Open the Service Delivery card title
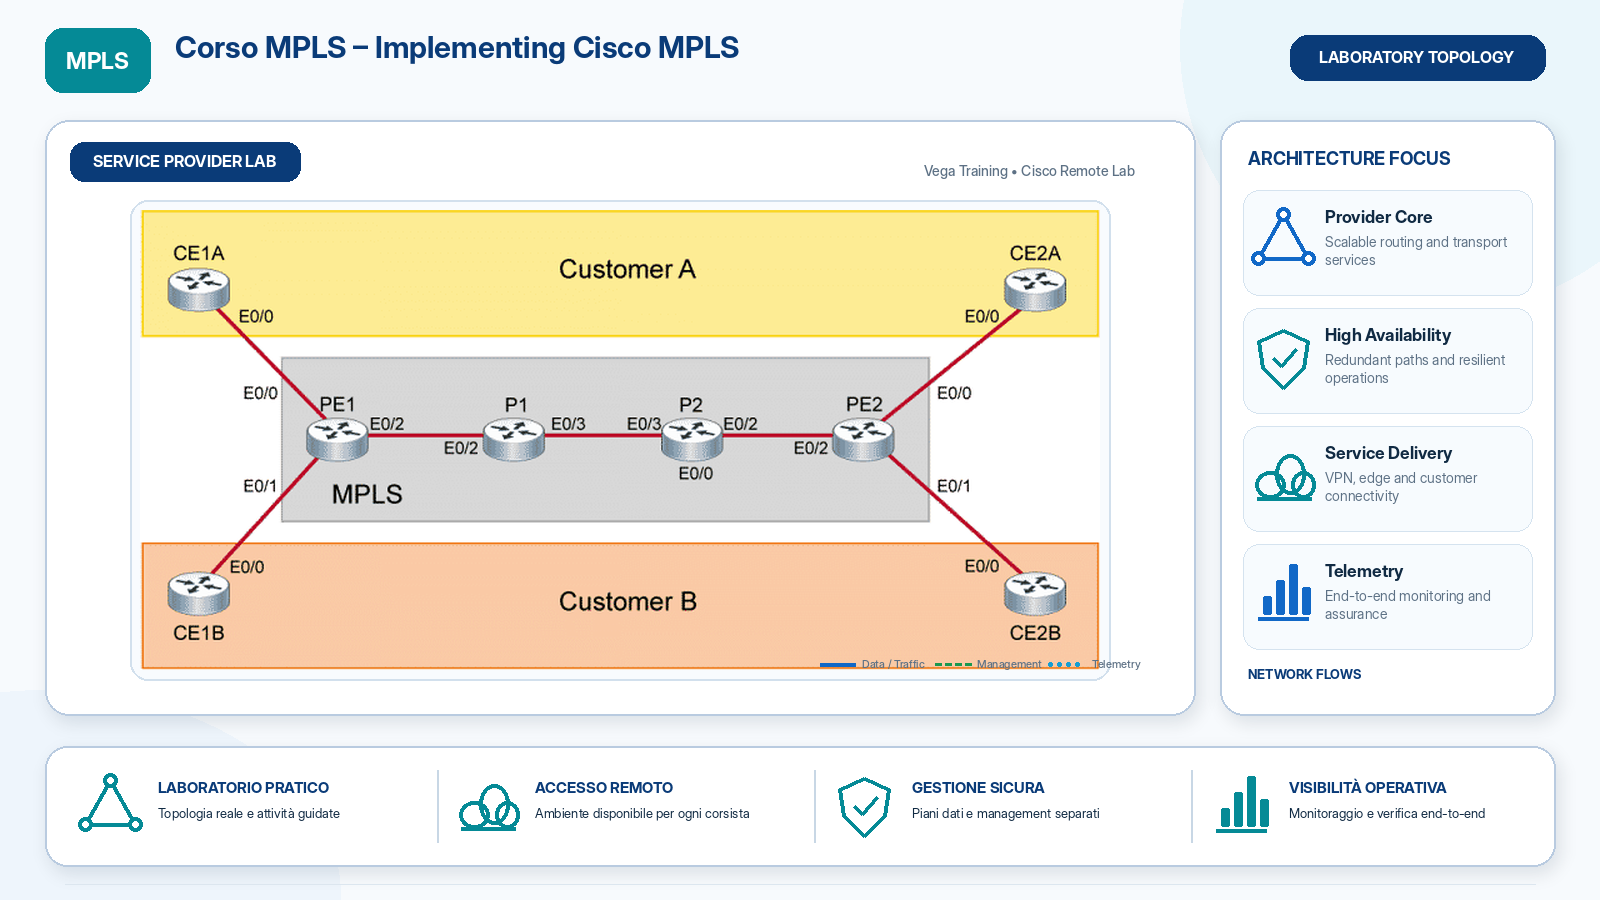The image size is (1600, 900). 1388,453
